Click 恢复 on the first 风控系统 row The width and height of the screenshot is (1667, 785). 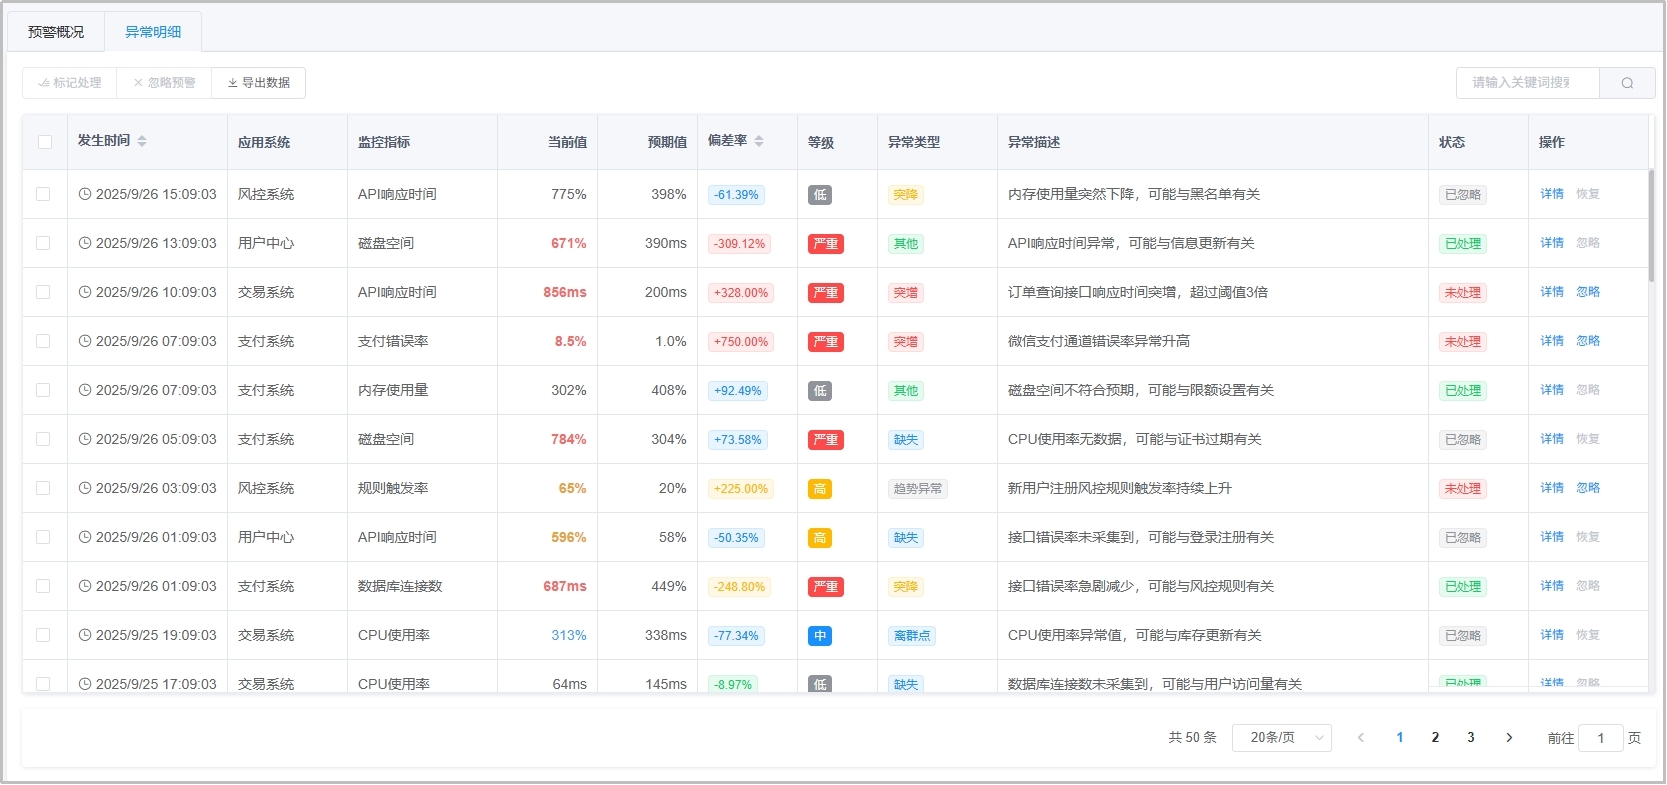[1588, 194]
